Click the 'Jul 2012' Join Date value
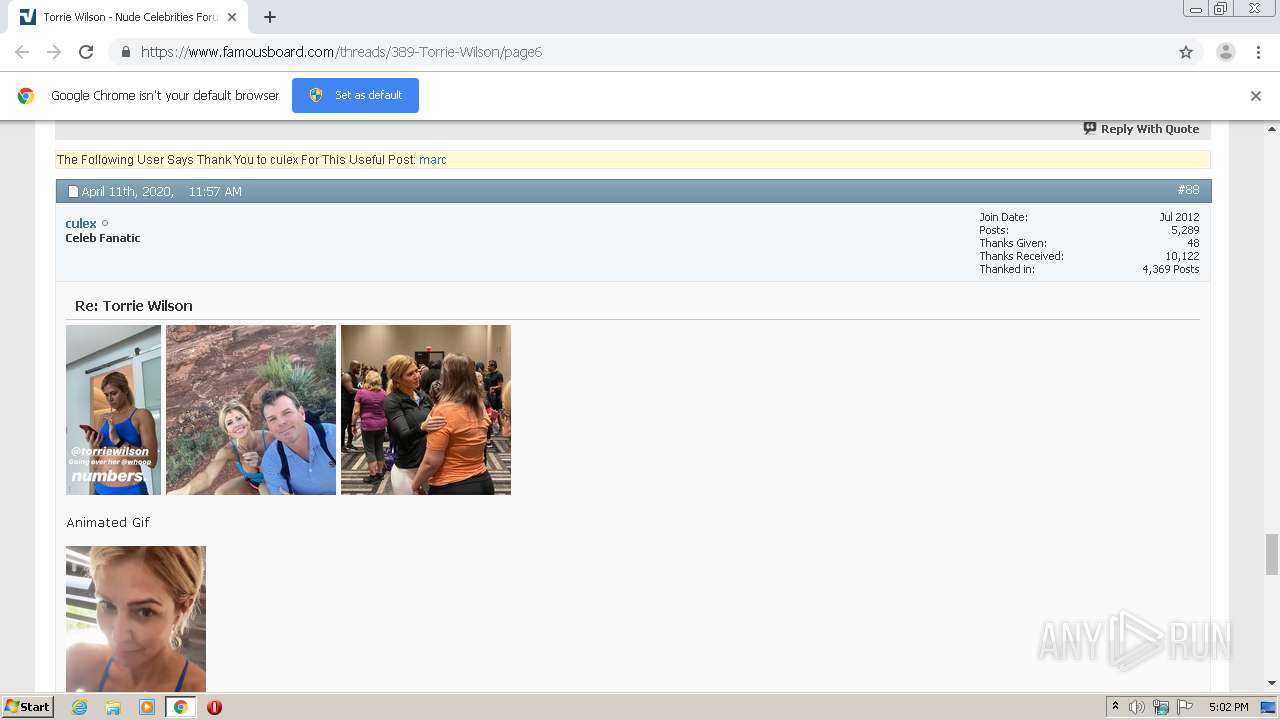The height and width of the screenshot is (720, 1280). coord(1179,217)
